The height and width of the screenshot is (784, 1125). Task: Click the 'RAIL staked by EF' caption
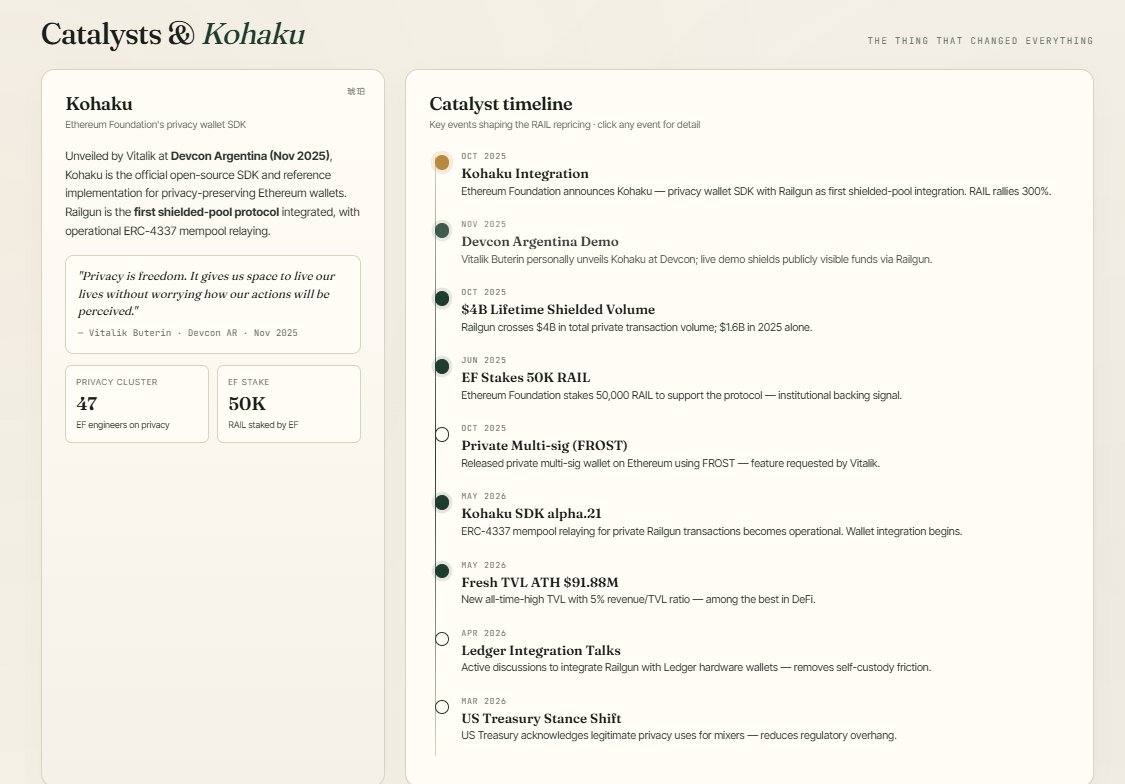(263, 425)
